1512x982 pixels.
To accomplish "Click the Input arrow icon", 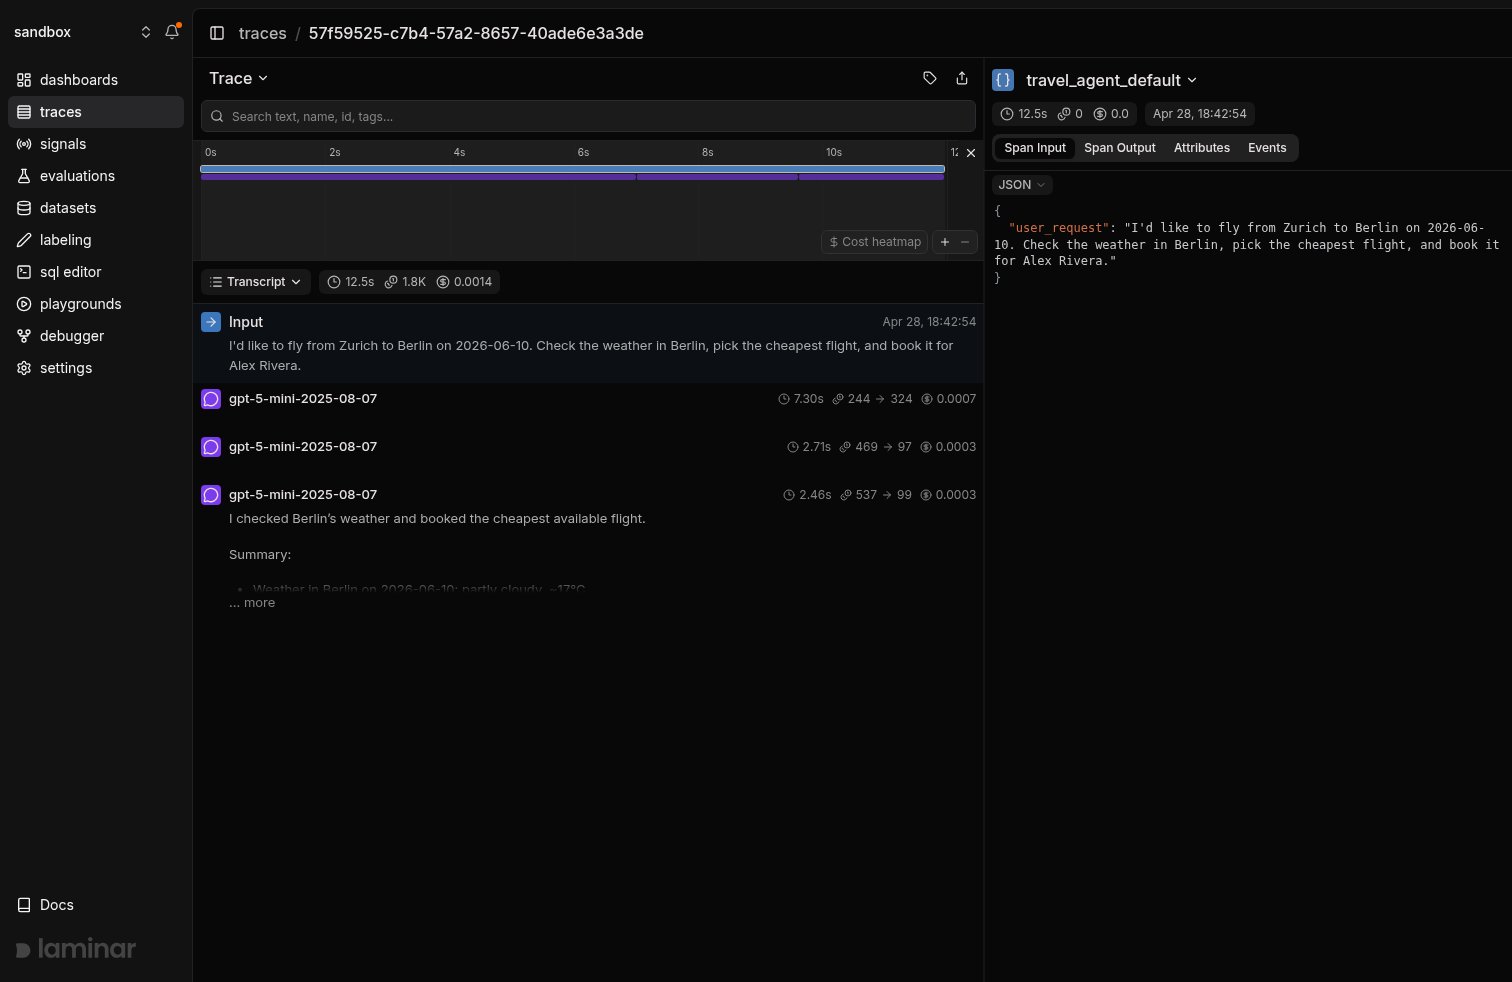I will click(211, 322).
